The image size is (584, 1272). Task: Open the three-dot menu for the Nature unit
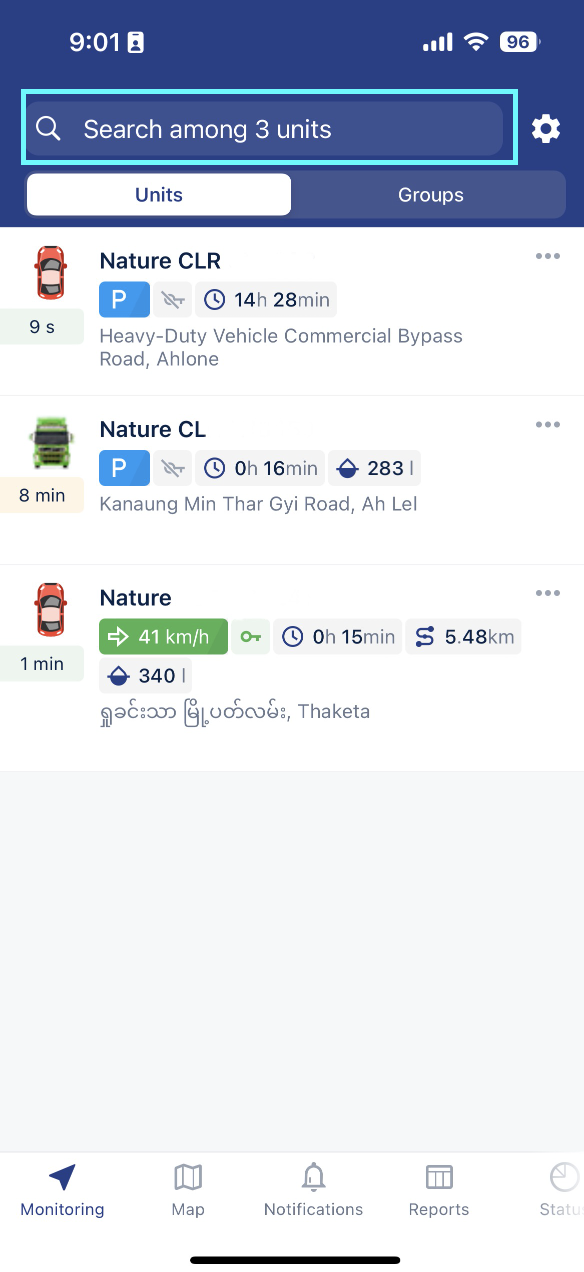point(547,592)
